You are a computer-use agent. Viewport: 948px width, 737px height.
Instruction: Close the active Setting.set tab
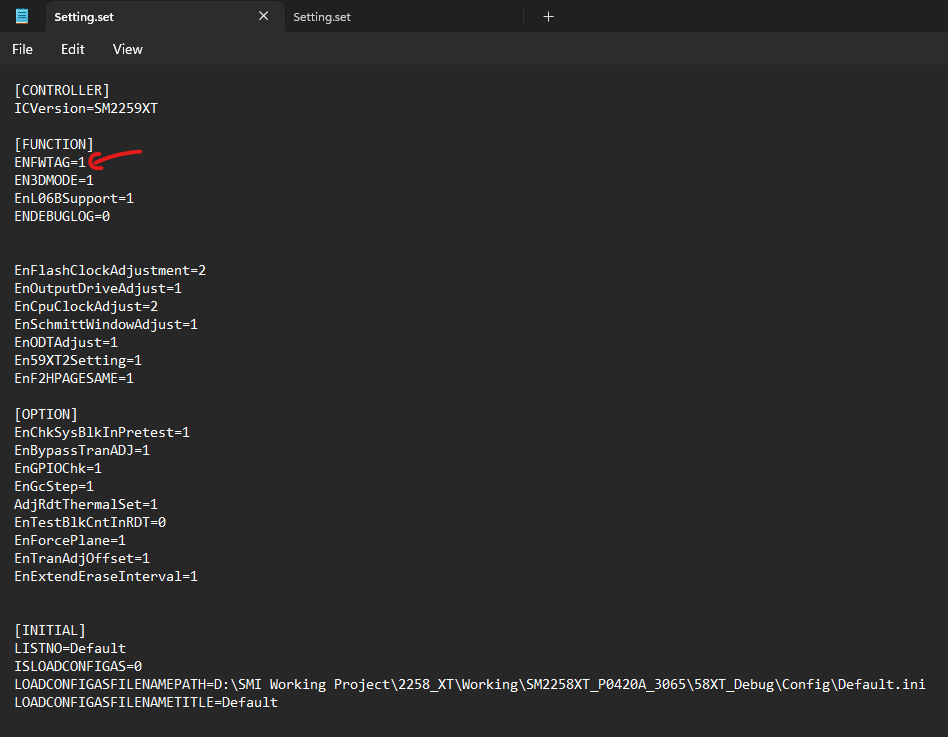(264, 16)
